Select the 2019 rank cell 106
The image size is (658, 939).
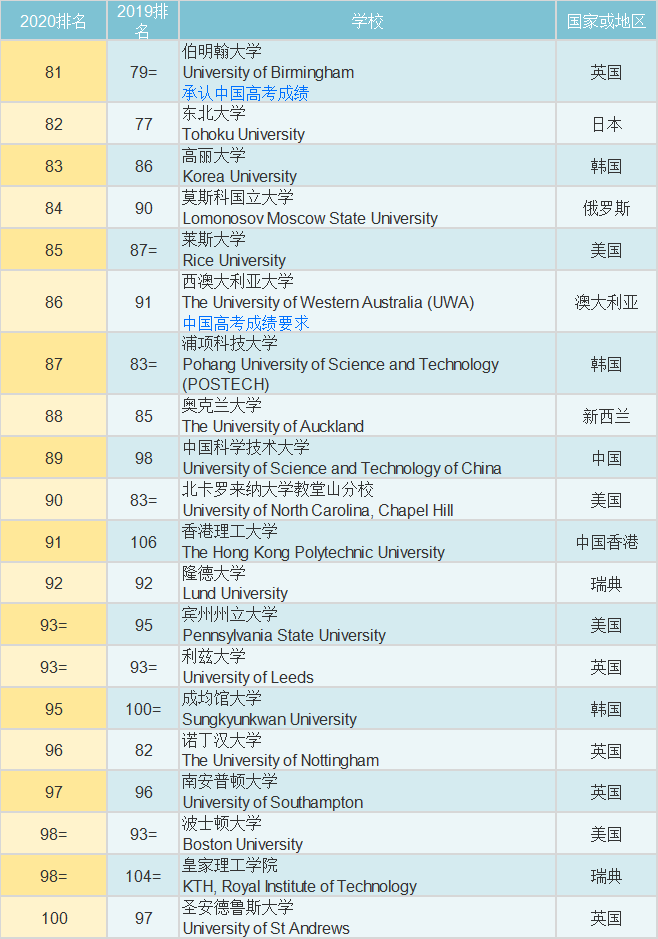pyautogui.click(x=143, y=543)
